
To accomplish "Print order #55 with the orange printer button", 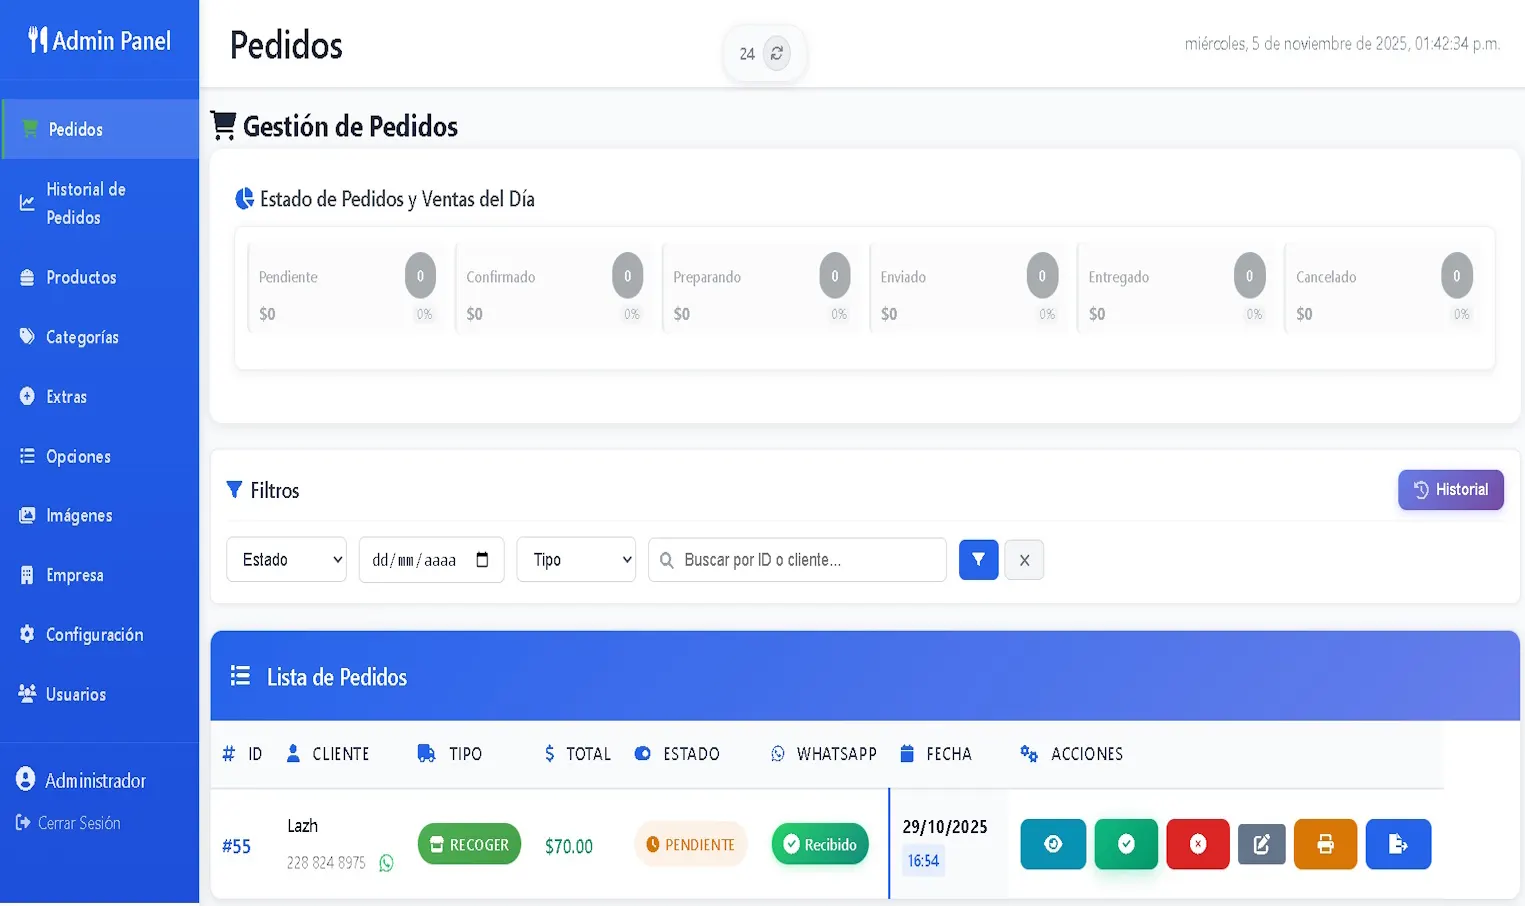I will [1325, 844].
